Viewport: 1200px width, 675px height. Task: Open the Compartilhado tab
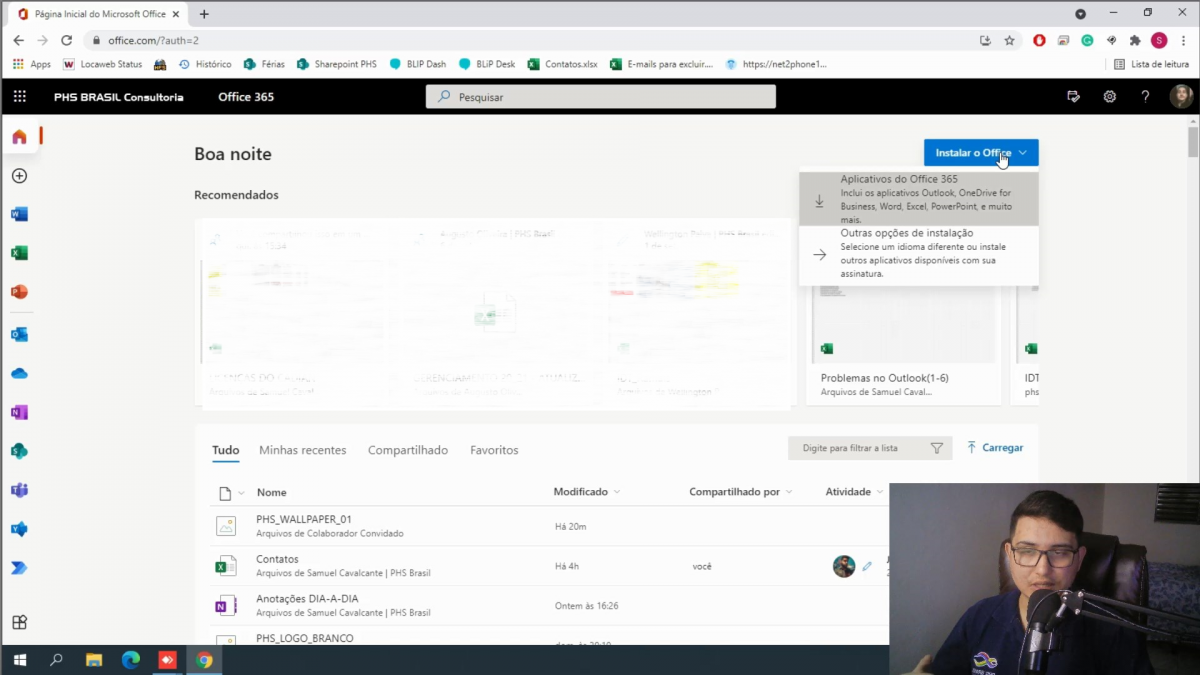pos(408,450)
